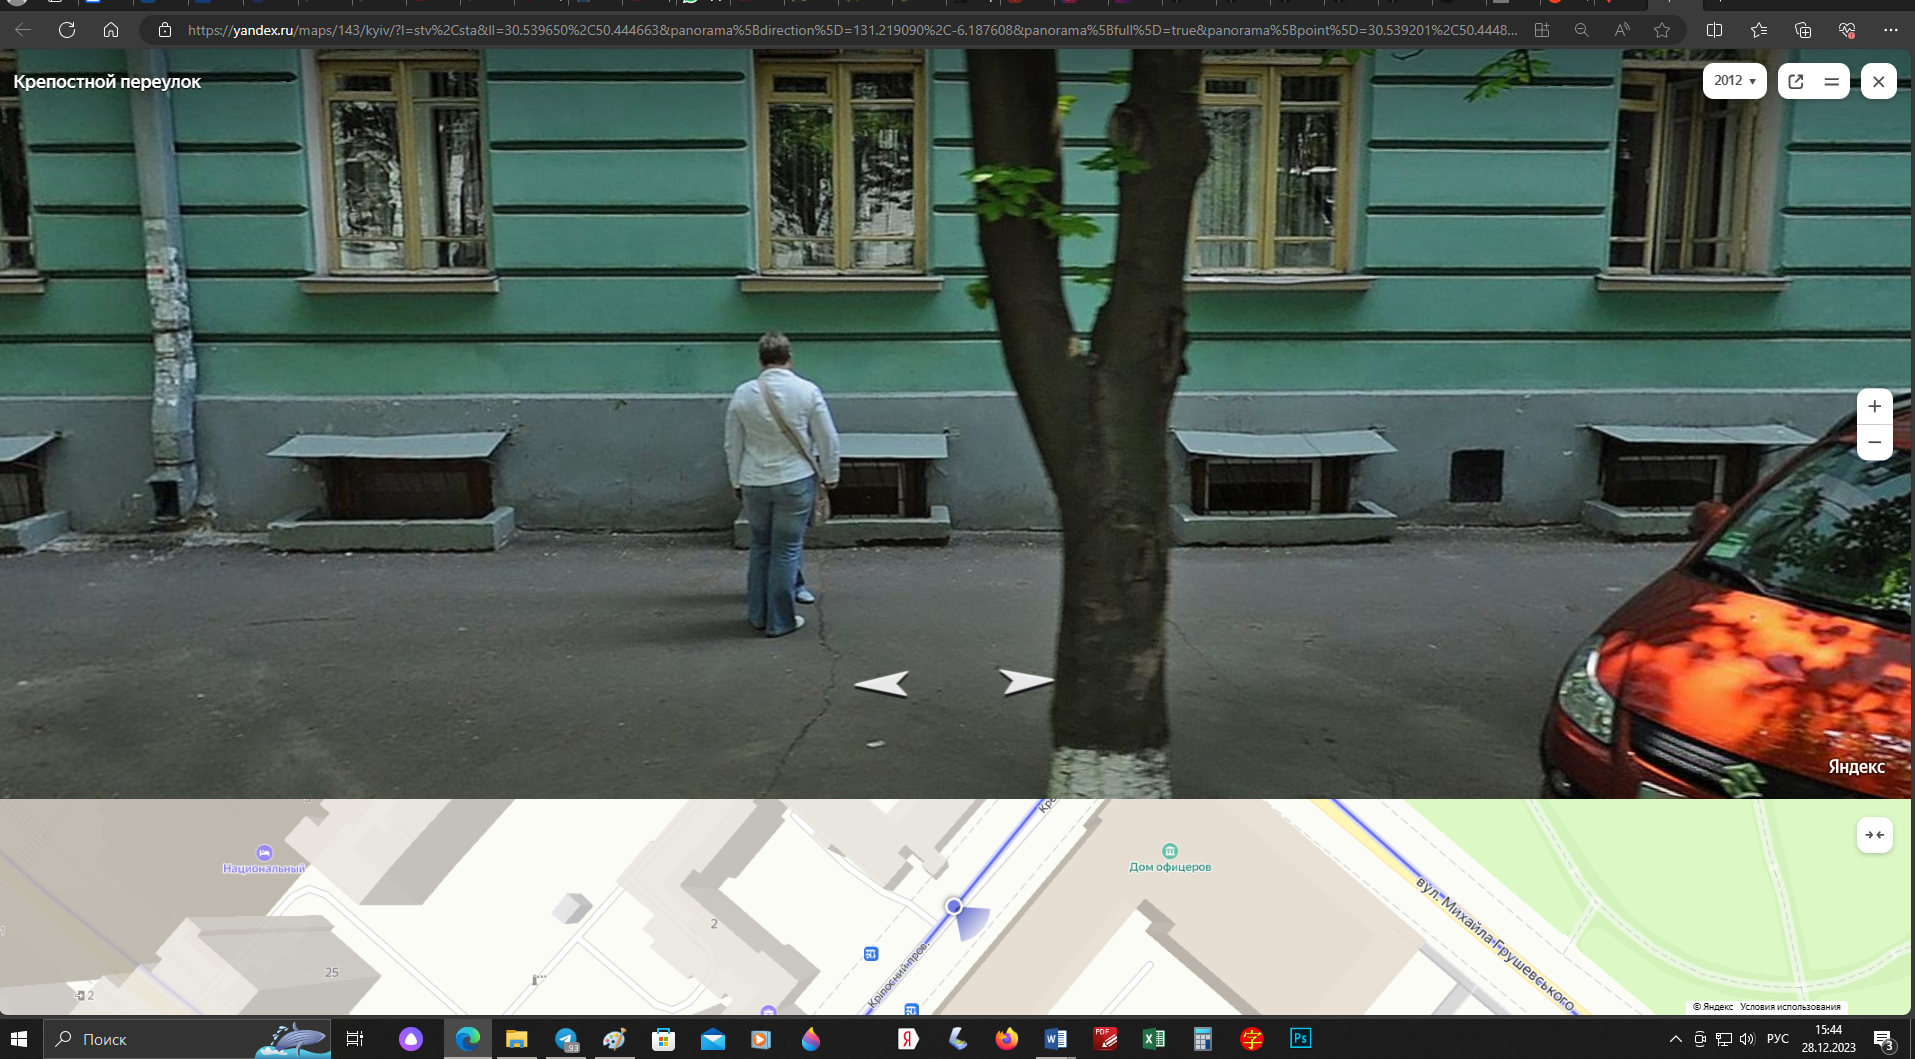Open Task View on taskbar

[355, 1039]
